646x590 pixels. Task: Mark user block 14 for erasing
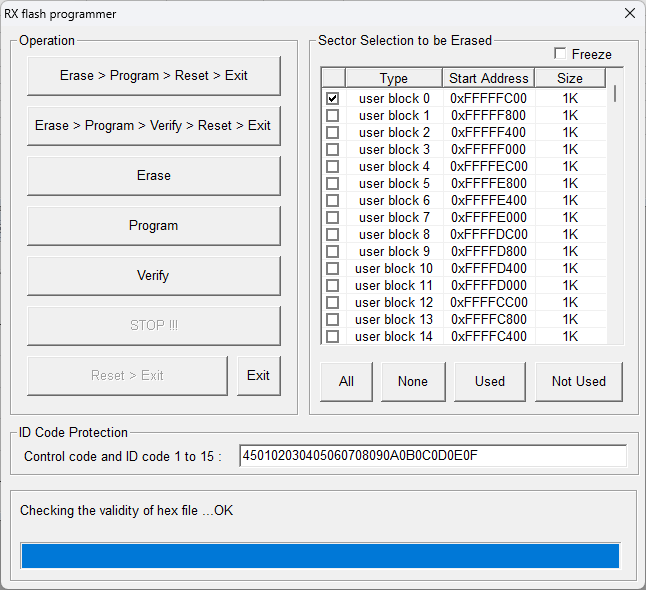point(333,337)
